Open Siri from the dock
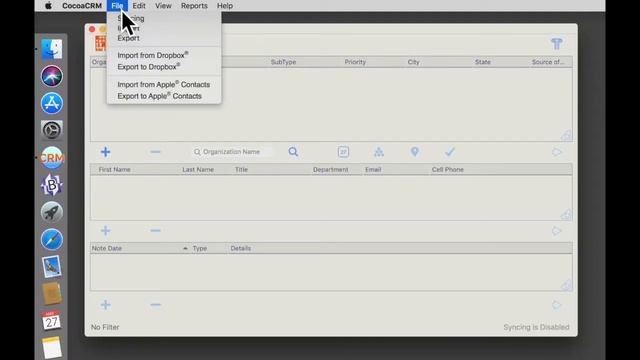The image size is (640, 360). coord(51,76)
